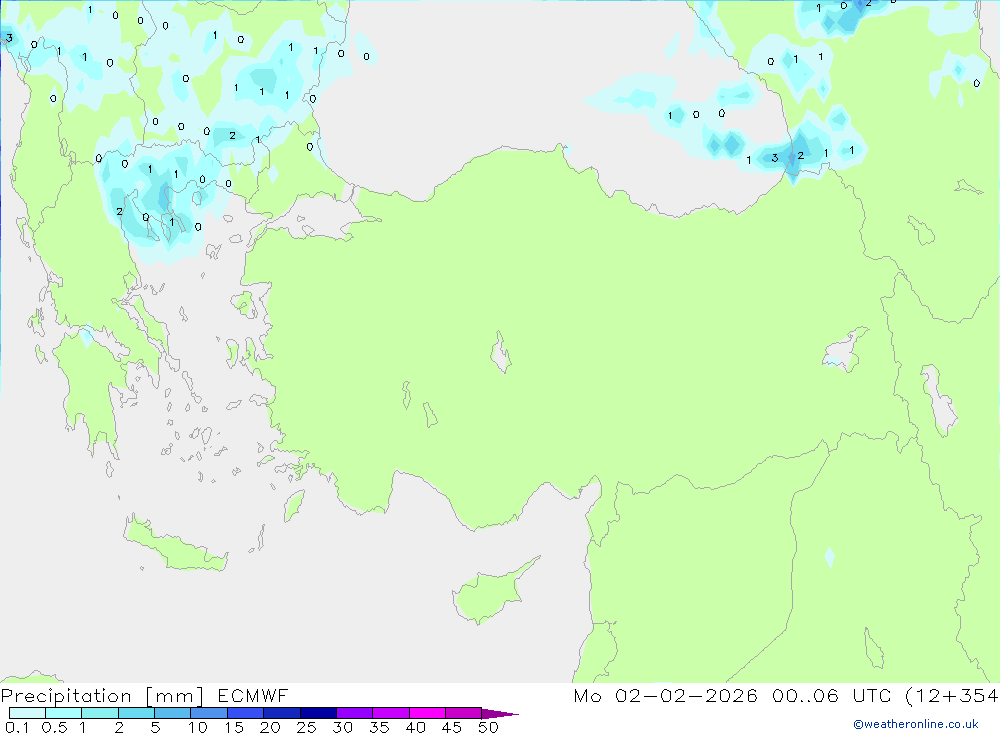This screenshot has width=1000, height=733.
Task: Click the legend value "0.1"
Action: pos(17,727)
